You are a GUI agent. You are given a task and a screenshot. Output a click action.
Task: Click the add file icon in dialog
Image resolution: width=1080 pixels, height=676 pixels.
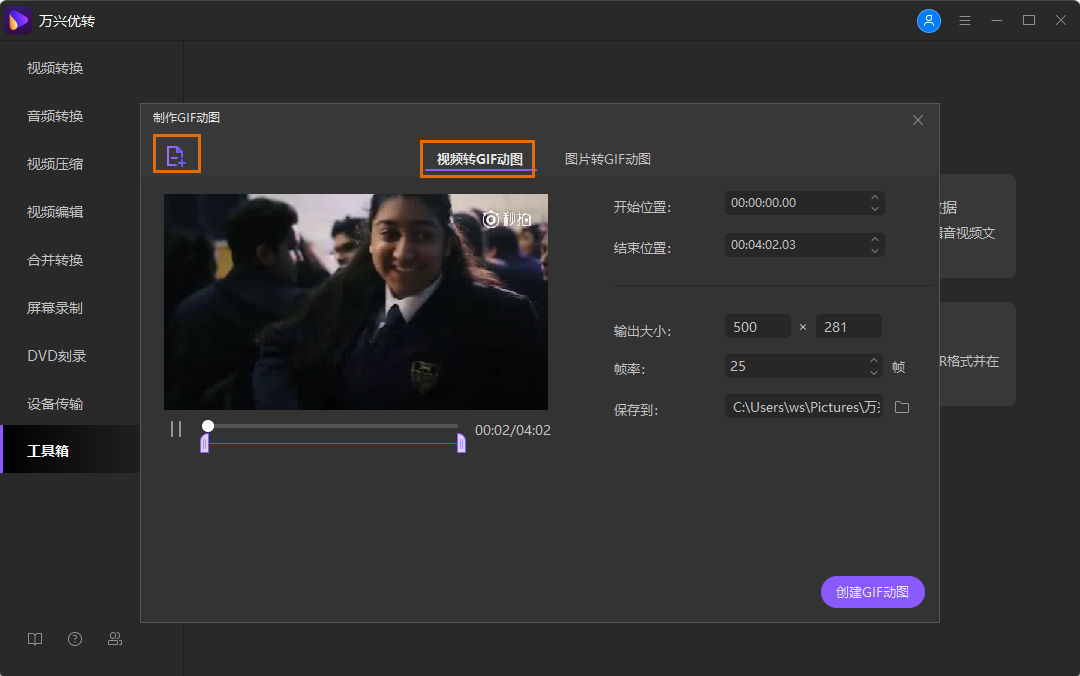176,155
